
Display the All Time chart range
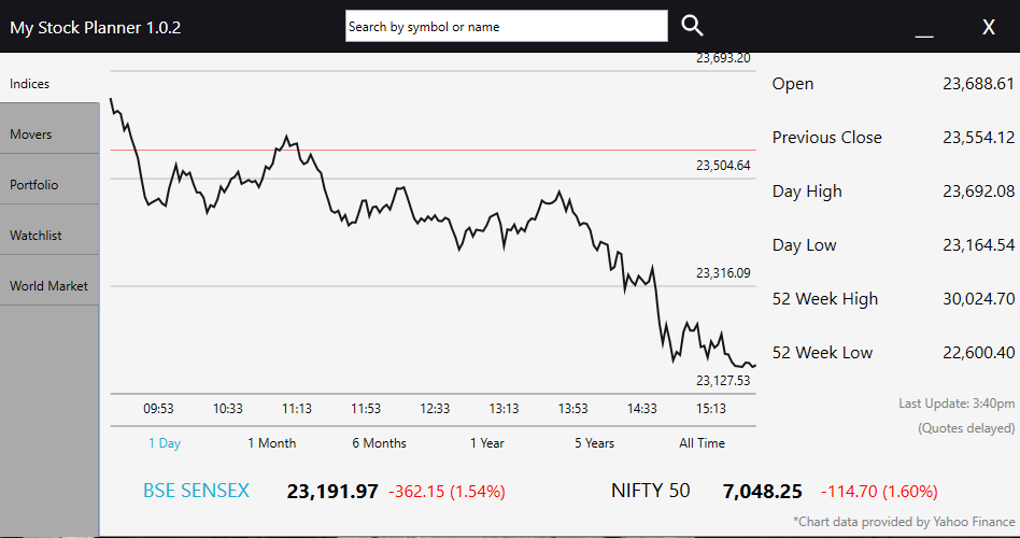tap(702, 443)
